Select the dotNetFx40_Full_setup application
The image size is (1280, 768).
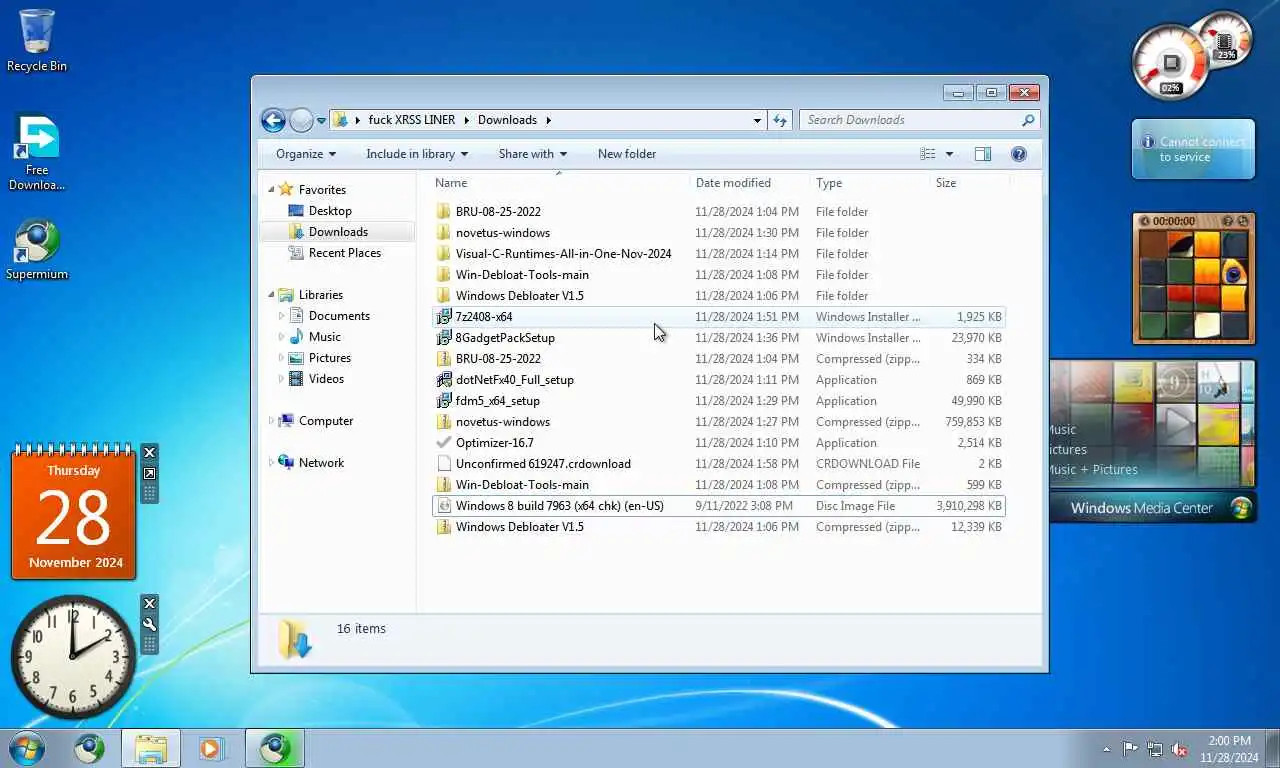(719, 380)
